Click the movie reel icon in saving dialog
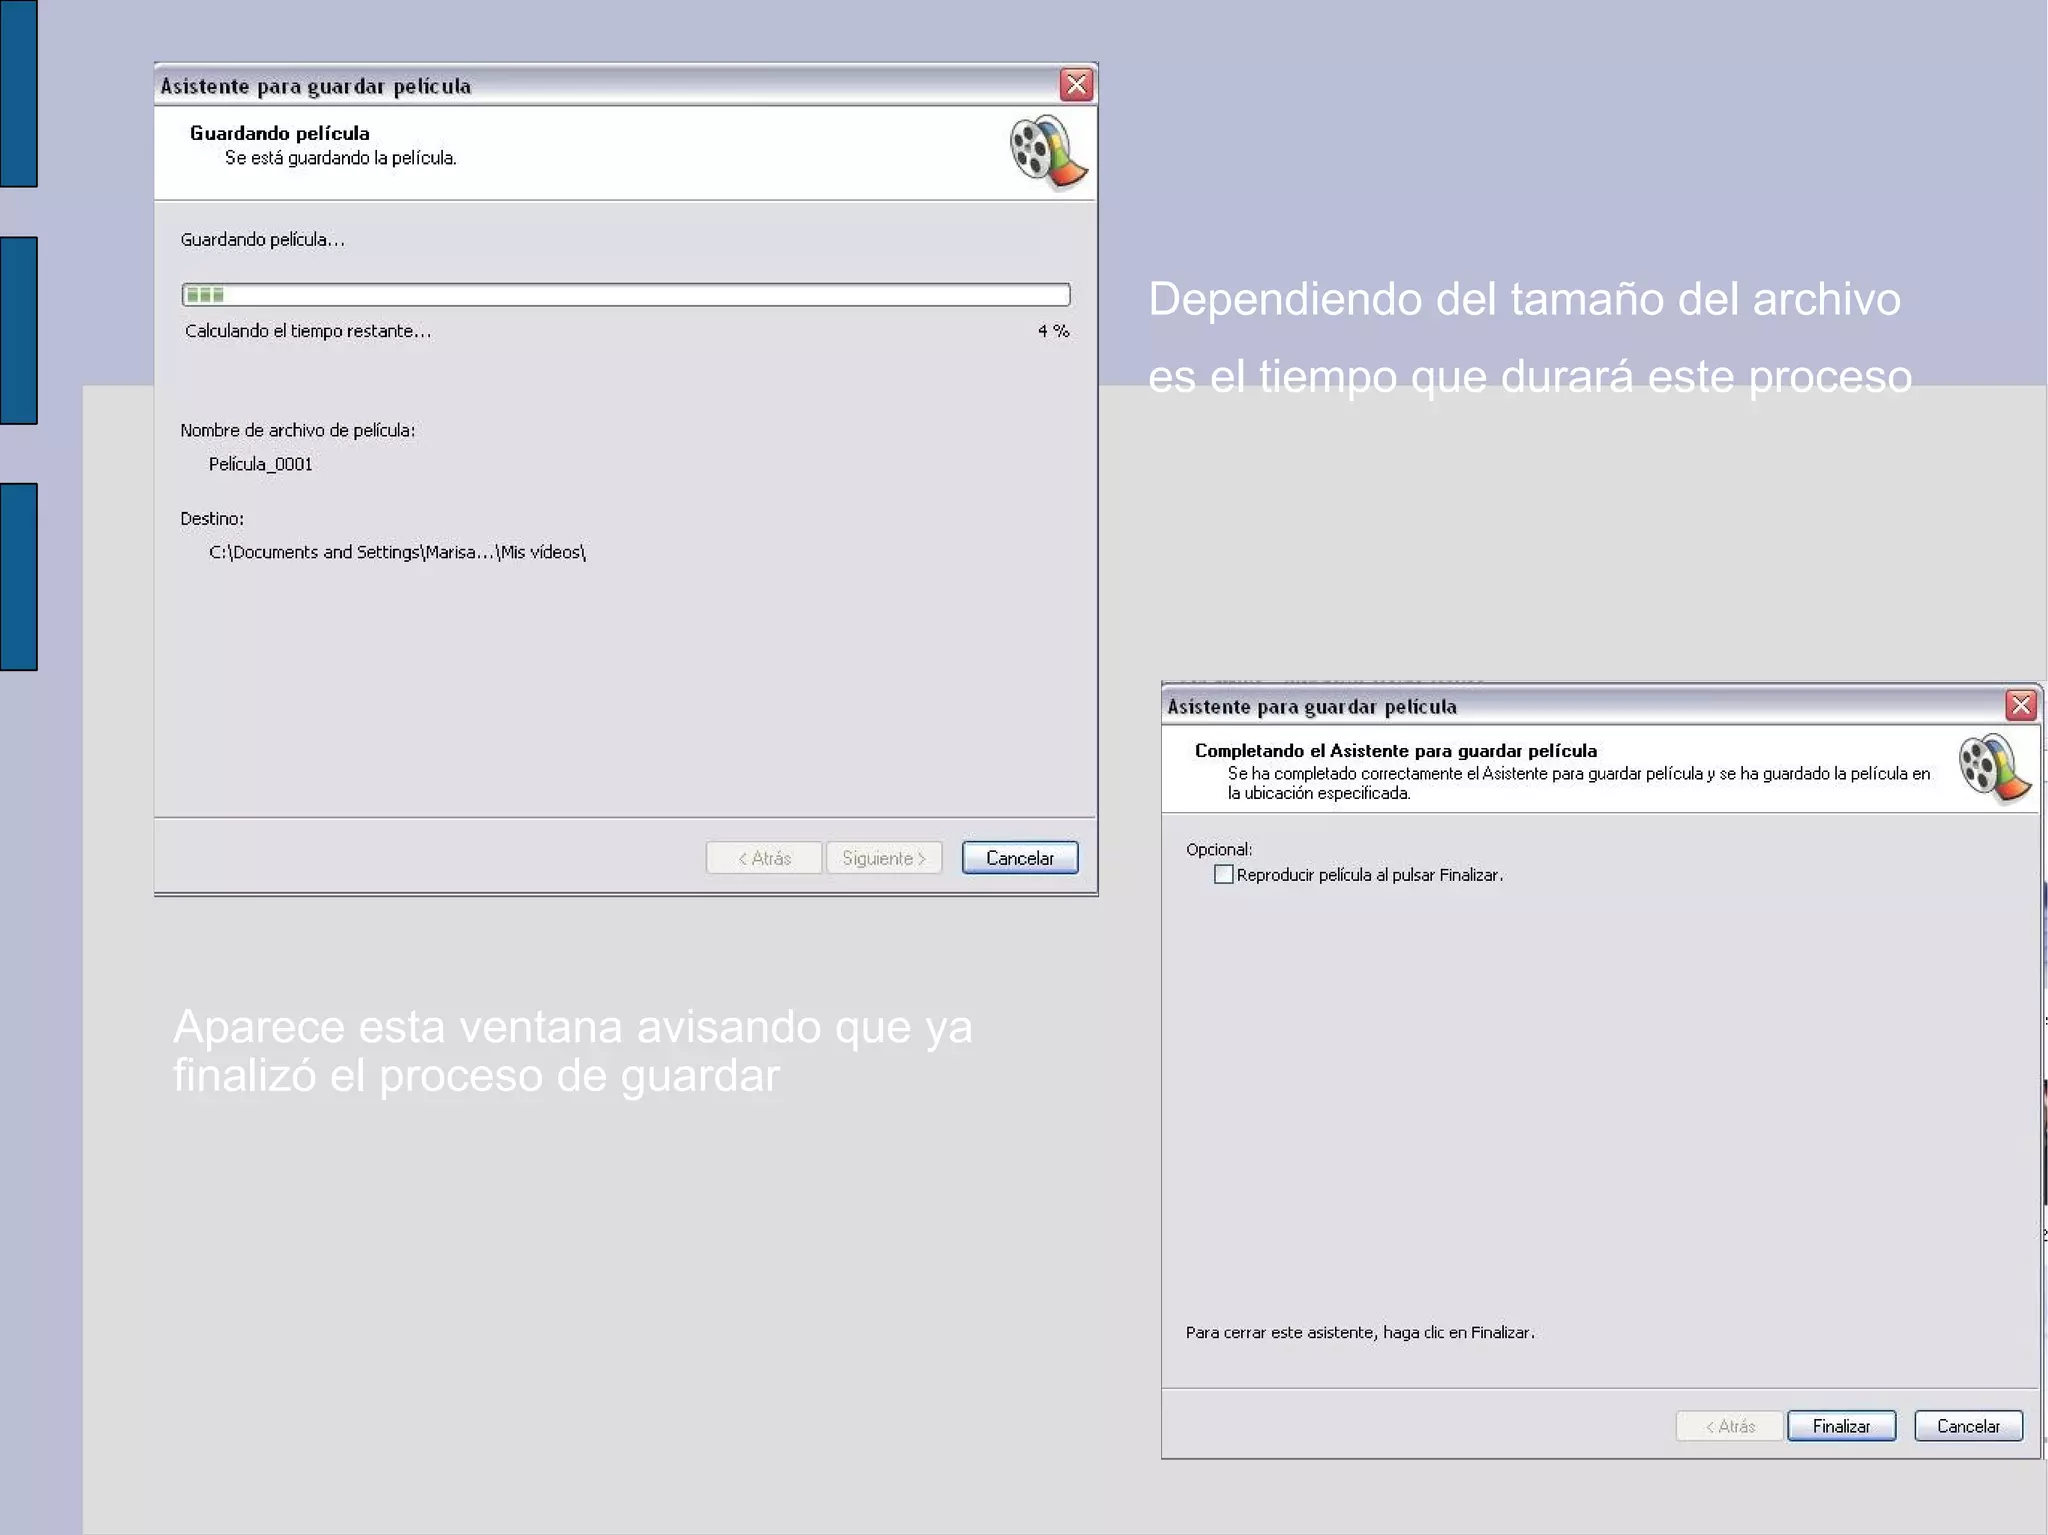This screenshot has width=2048, height=1535. pos(1047,152)
